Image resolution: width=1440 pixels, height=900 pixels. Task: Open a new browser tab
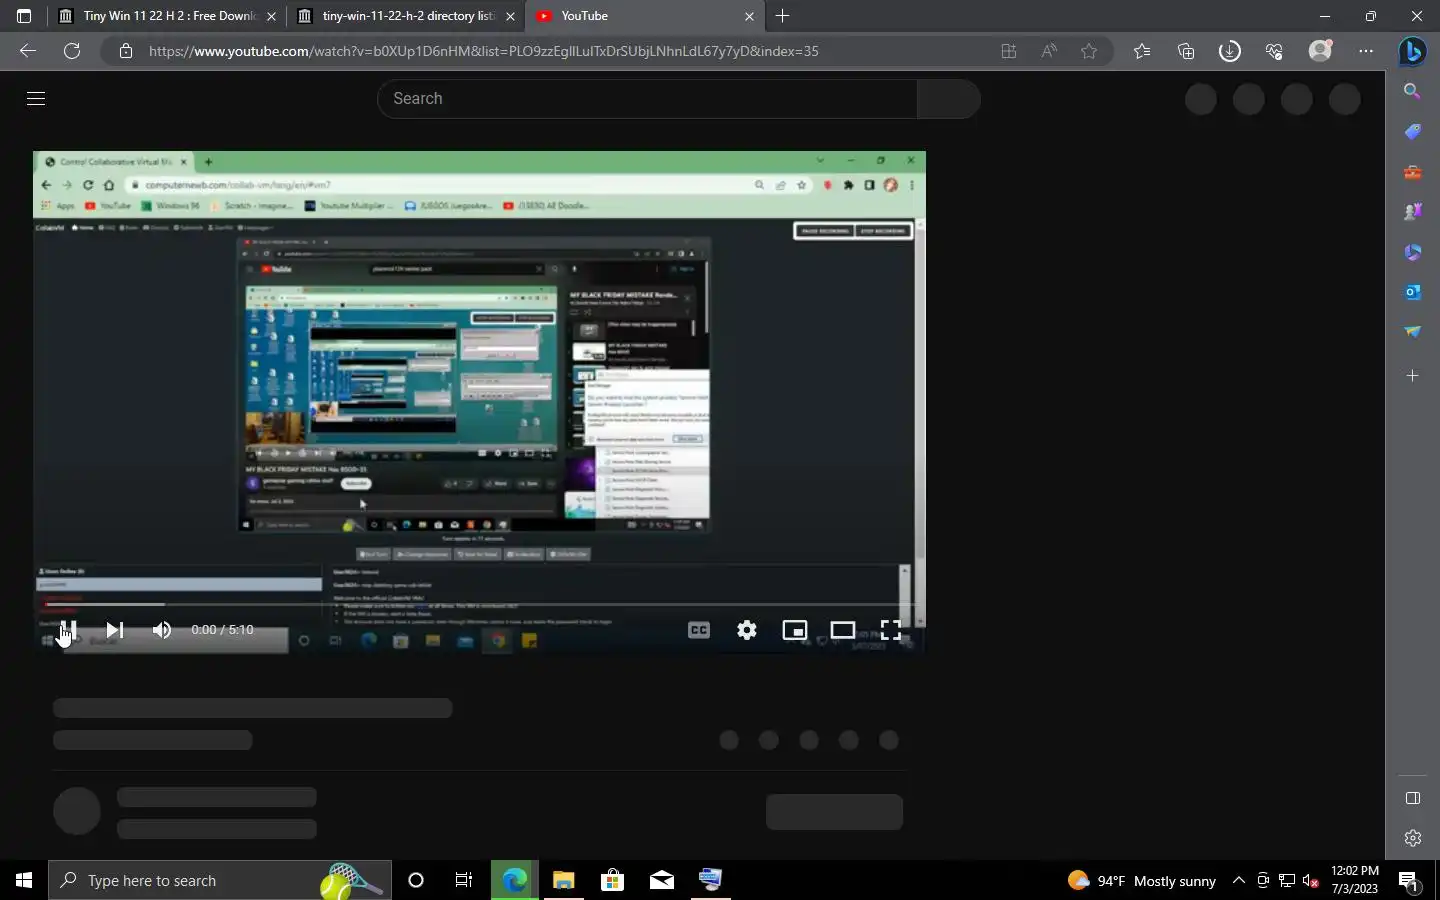(x=783, y=16)
